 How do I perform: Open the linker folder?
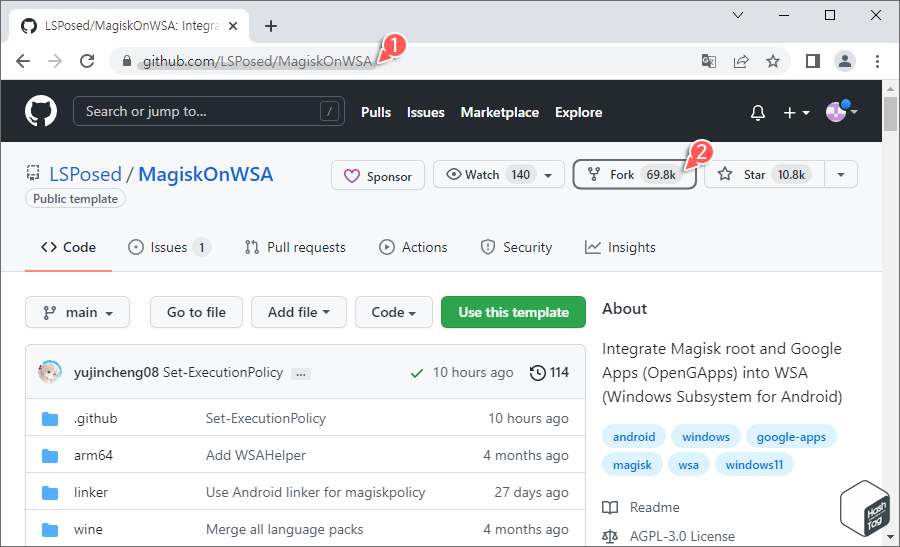click(91, 492)
